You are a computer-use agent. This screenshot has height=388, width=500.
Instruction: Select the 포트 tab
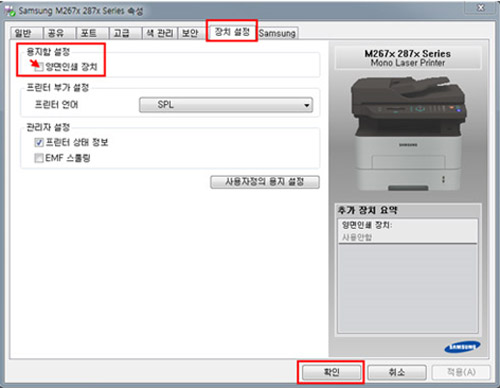pos(91,33)
